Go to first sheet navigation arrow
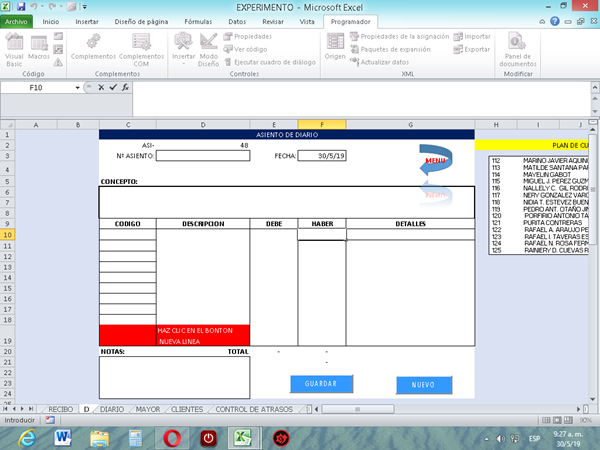 coord(6,409)
